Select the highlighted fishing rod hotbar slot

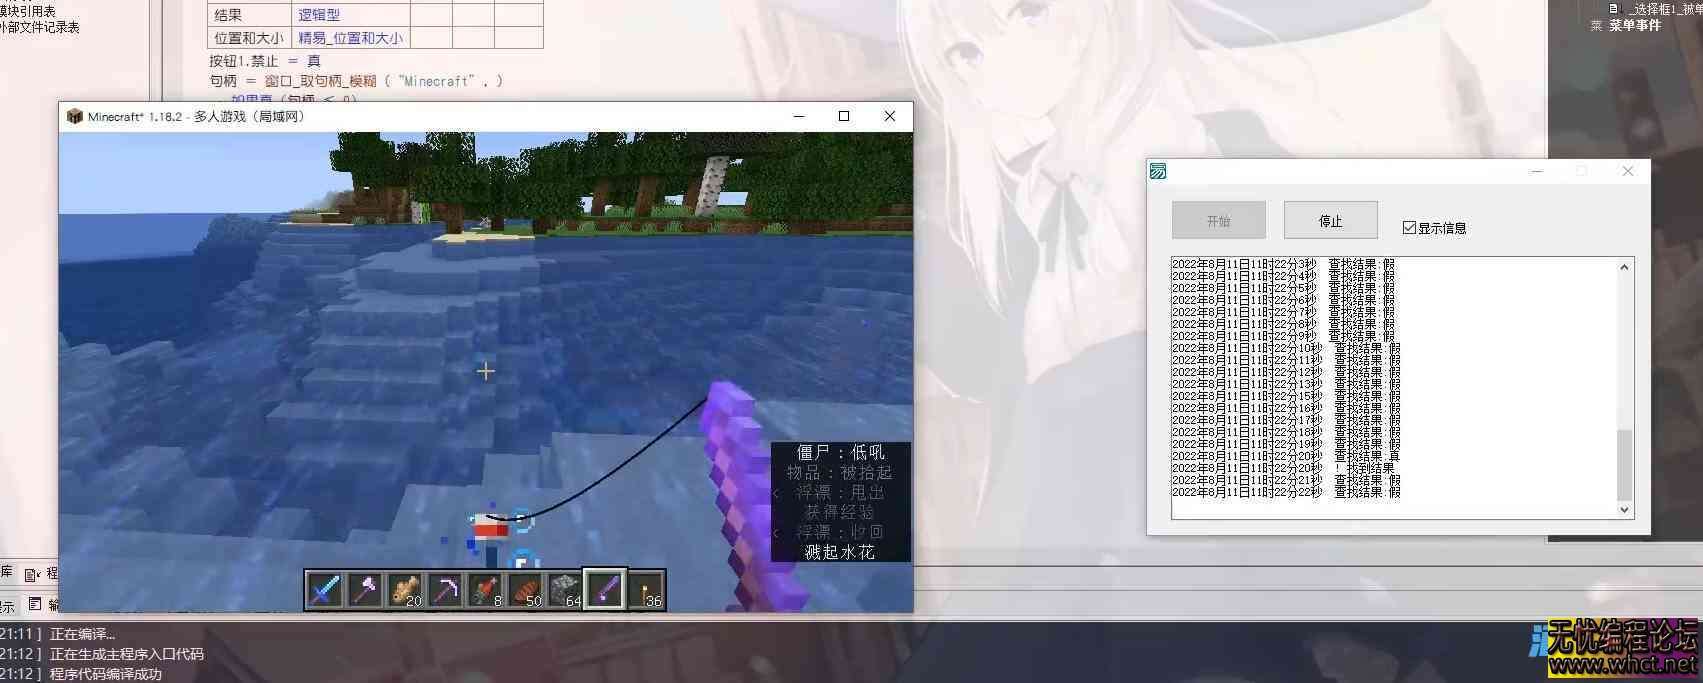pyautogui.click(x=605, y=590)
